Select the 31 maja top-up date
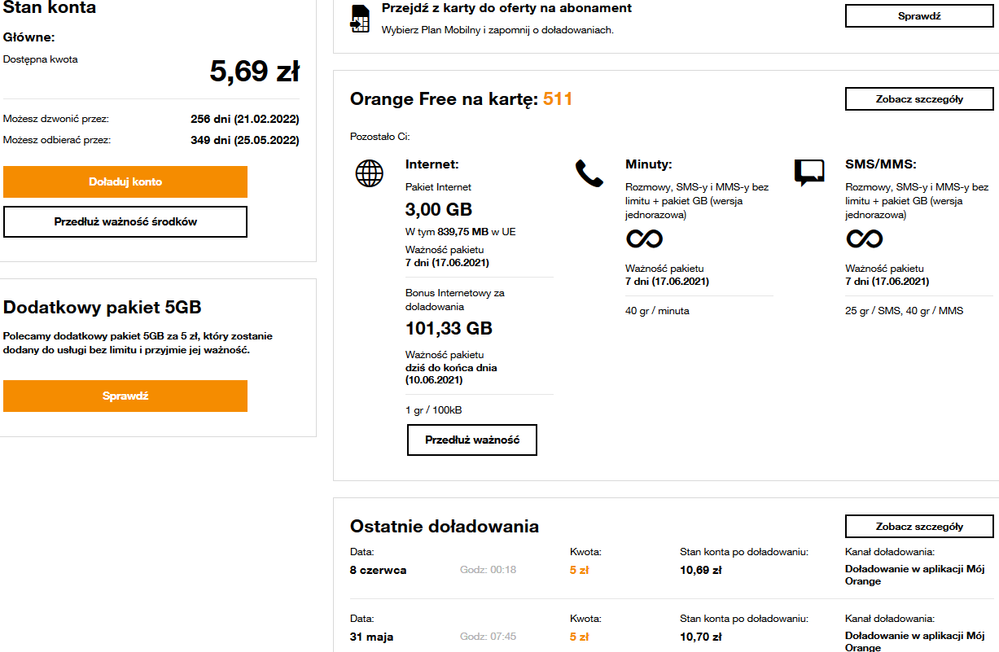Image resolution: width=999 pixels, height=652 pixels. (x=373, y=636)
